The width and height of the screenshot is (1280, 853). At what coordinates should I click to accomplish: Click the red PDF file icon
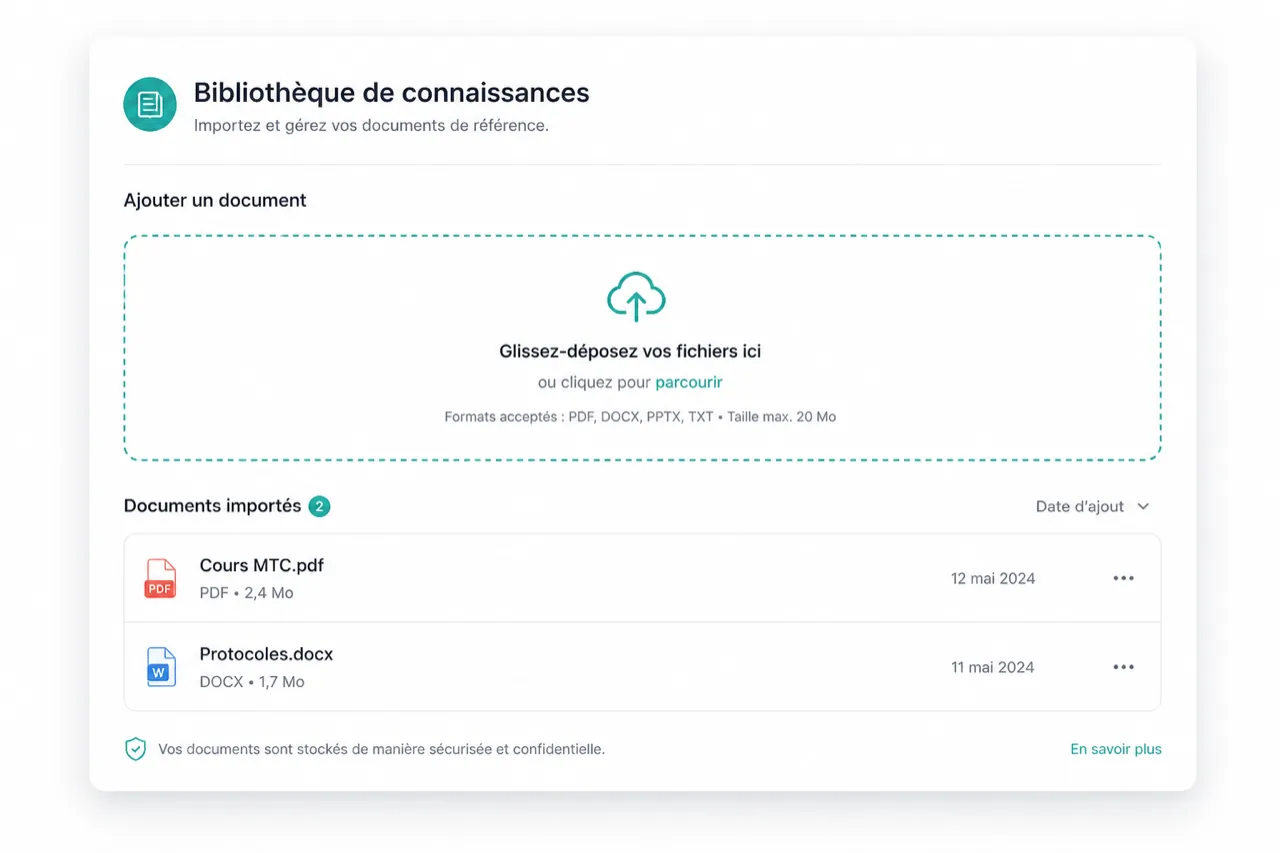(x=160, y=578)
